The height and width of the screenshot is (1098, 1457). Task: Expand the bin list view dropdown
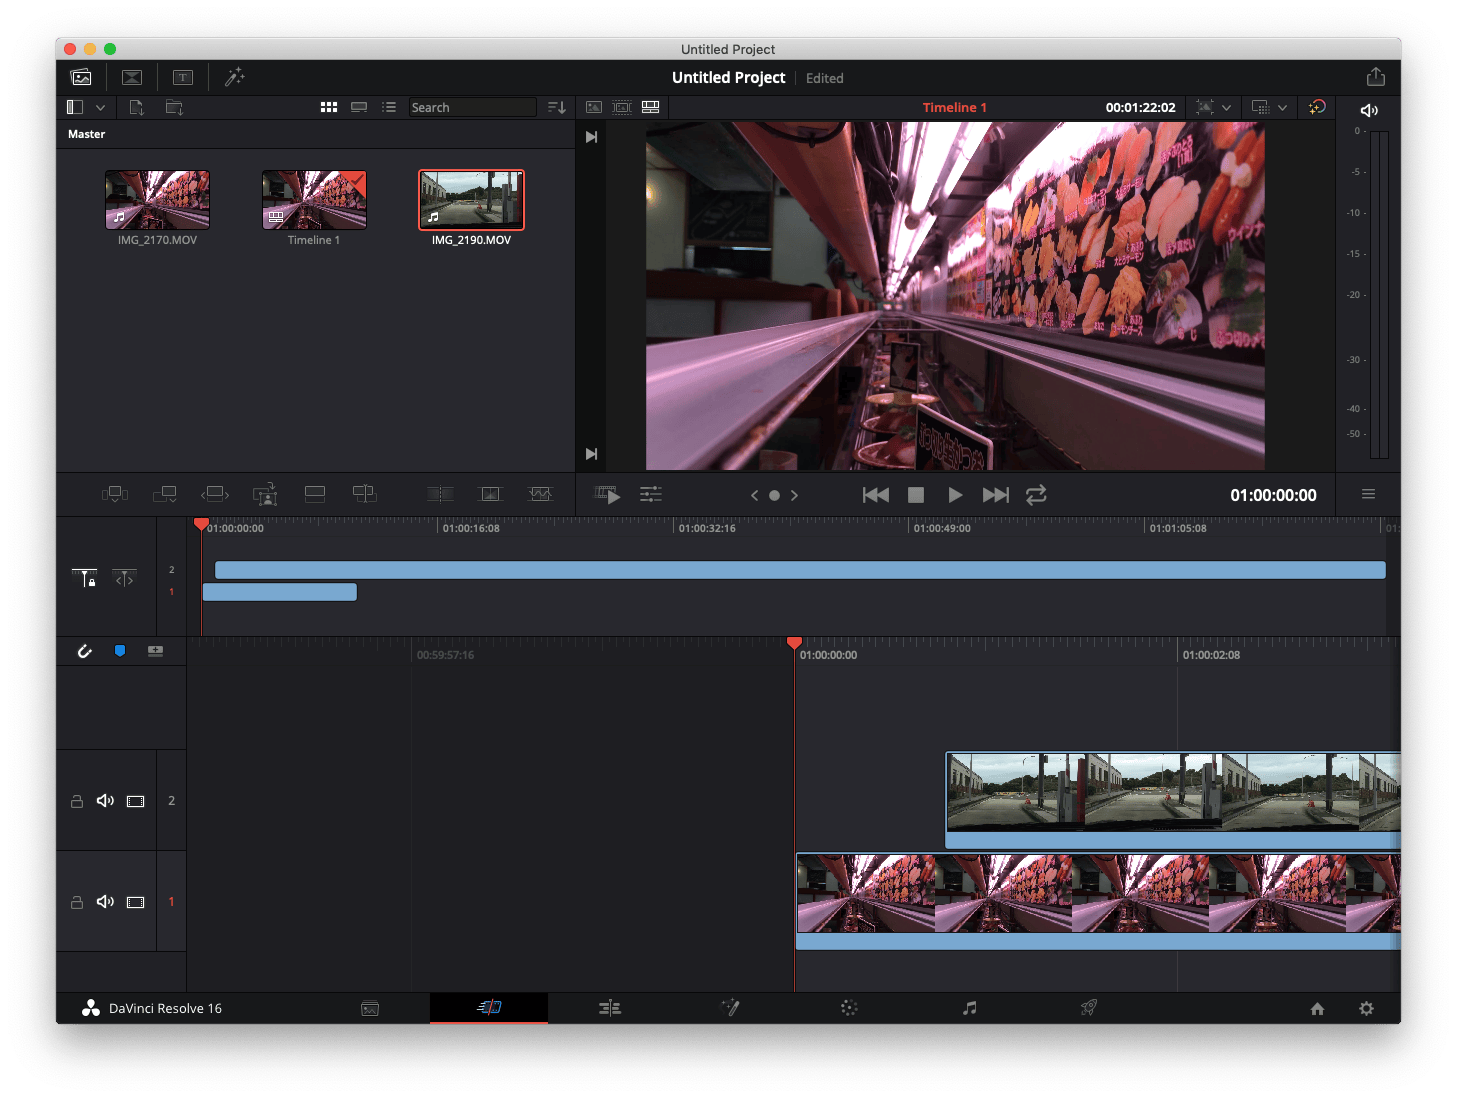click(100, 107)
